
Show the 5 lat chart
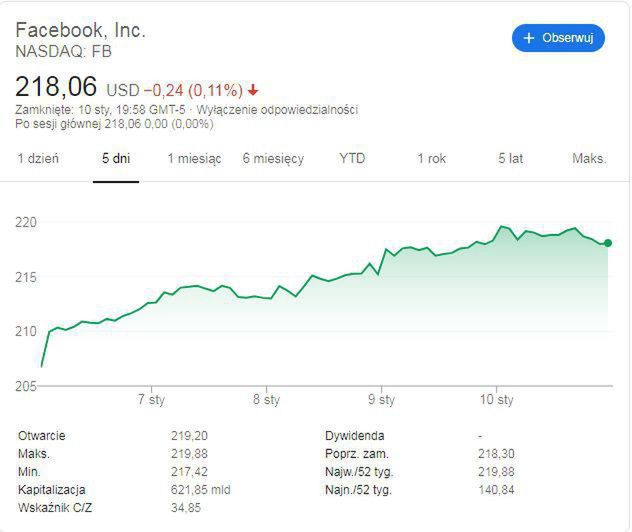point(510,159)
